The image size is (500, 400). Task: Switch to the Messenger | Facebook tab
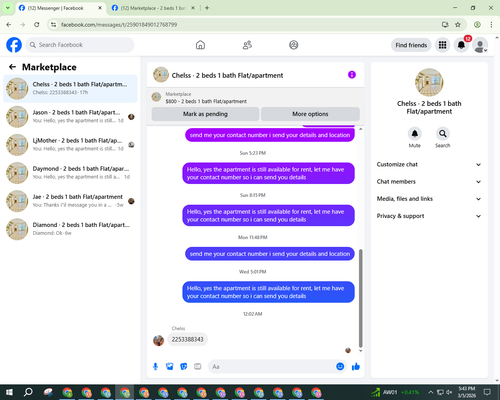click(61, 8)
